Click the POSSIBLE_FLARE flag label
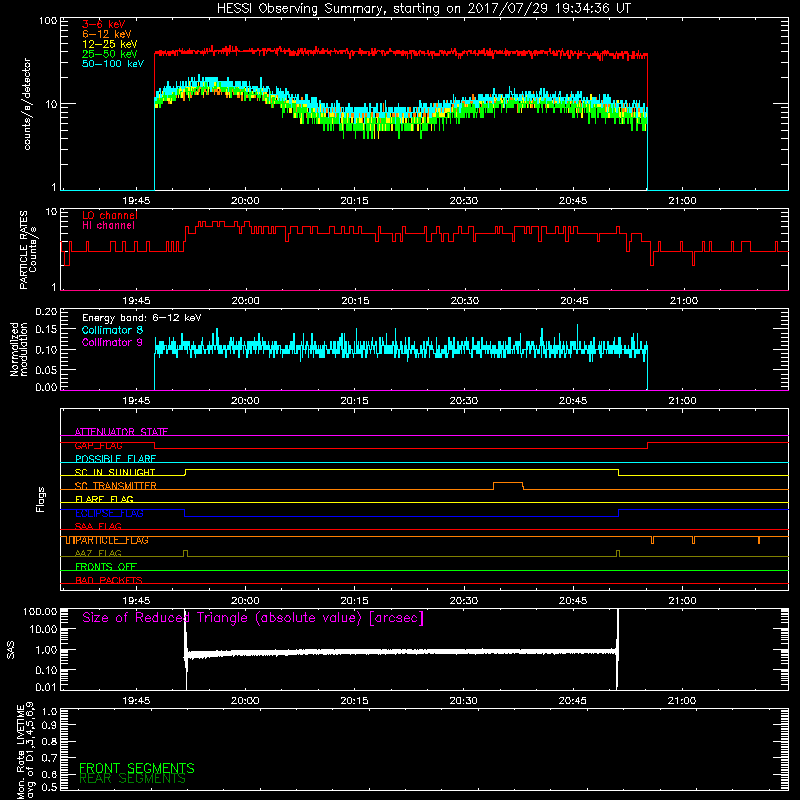Screen dimensions: 800x800 tap(115, 459)
